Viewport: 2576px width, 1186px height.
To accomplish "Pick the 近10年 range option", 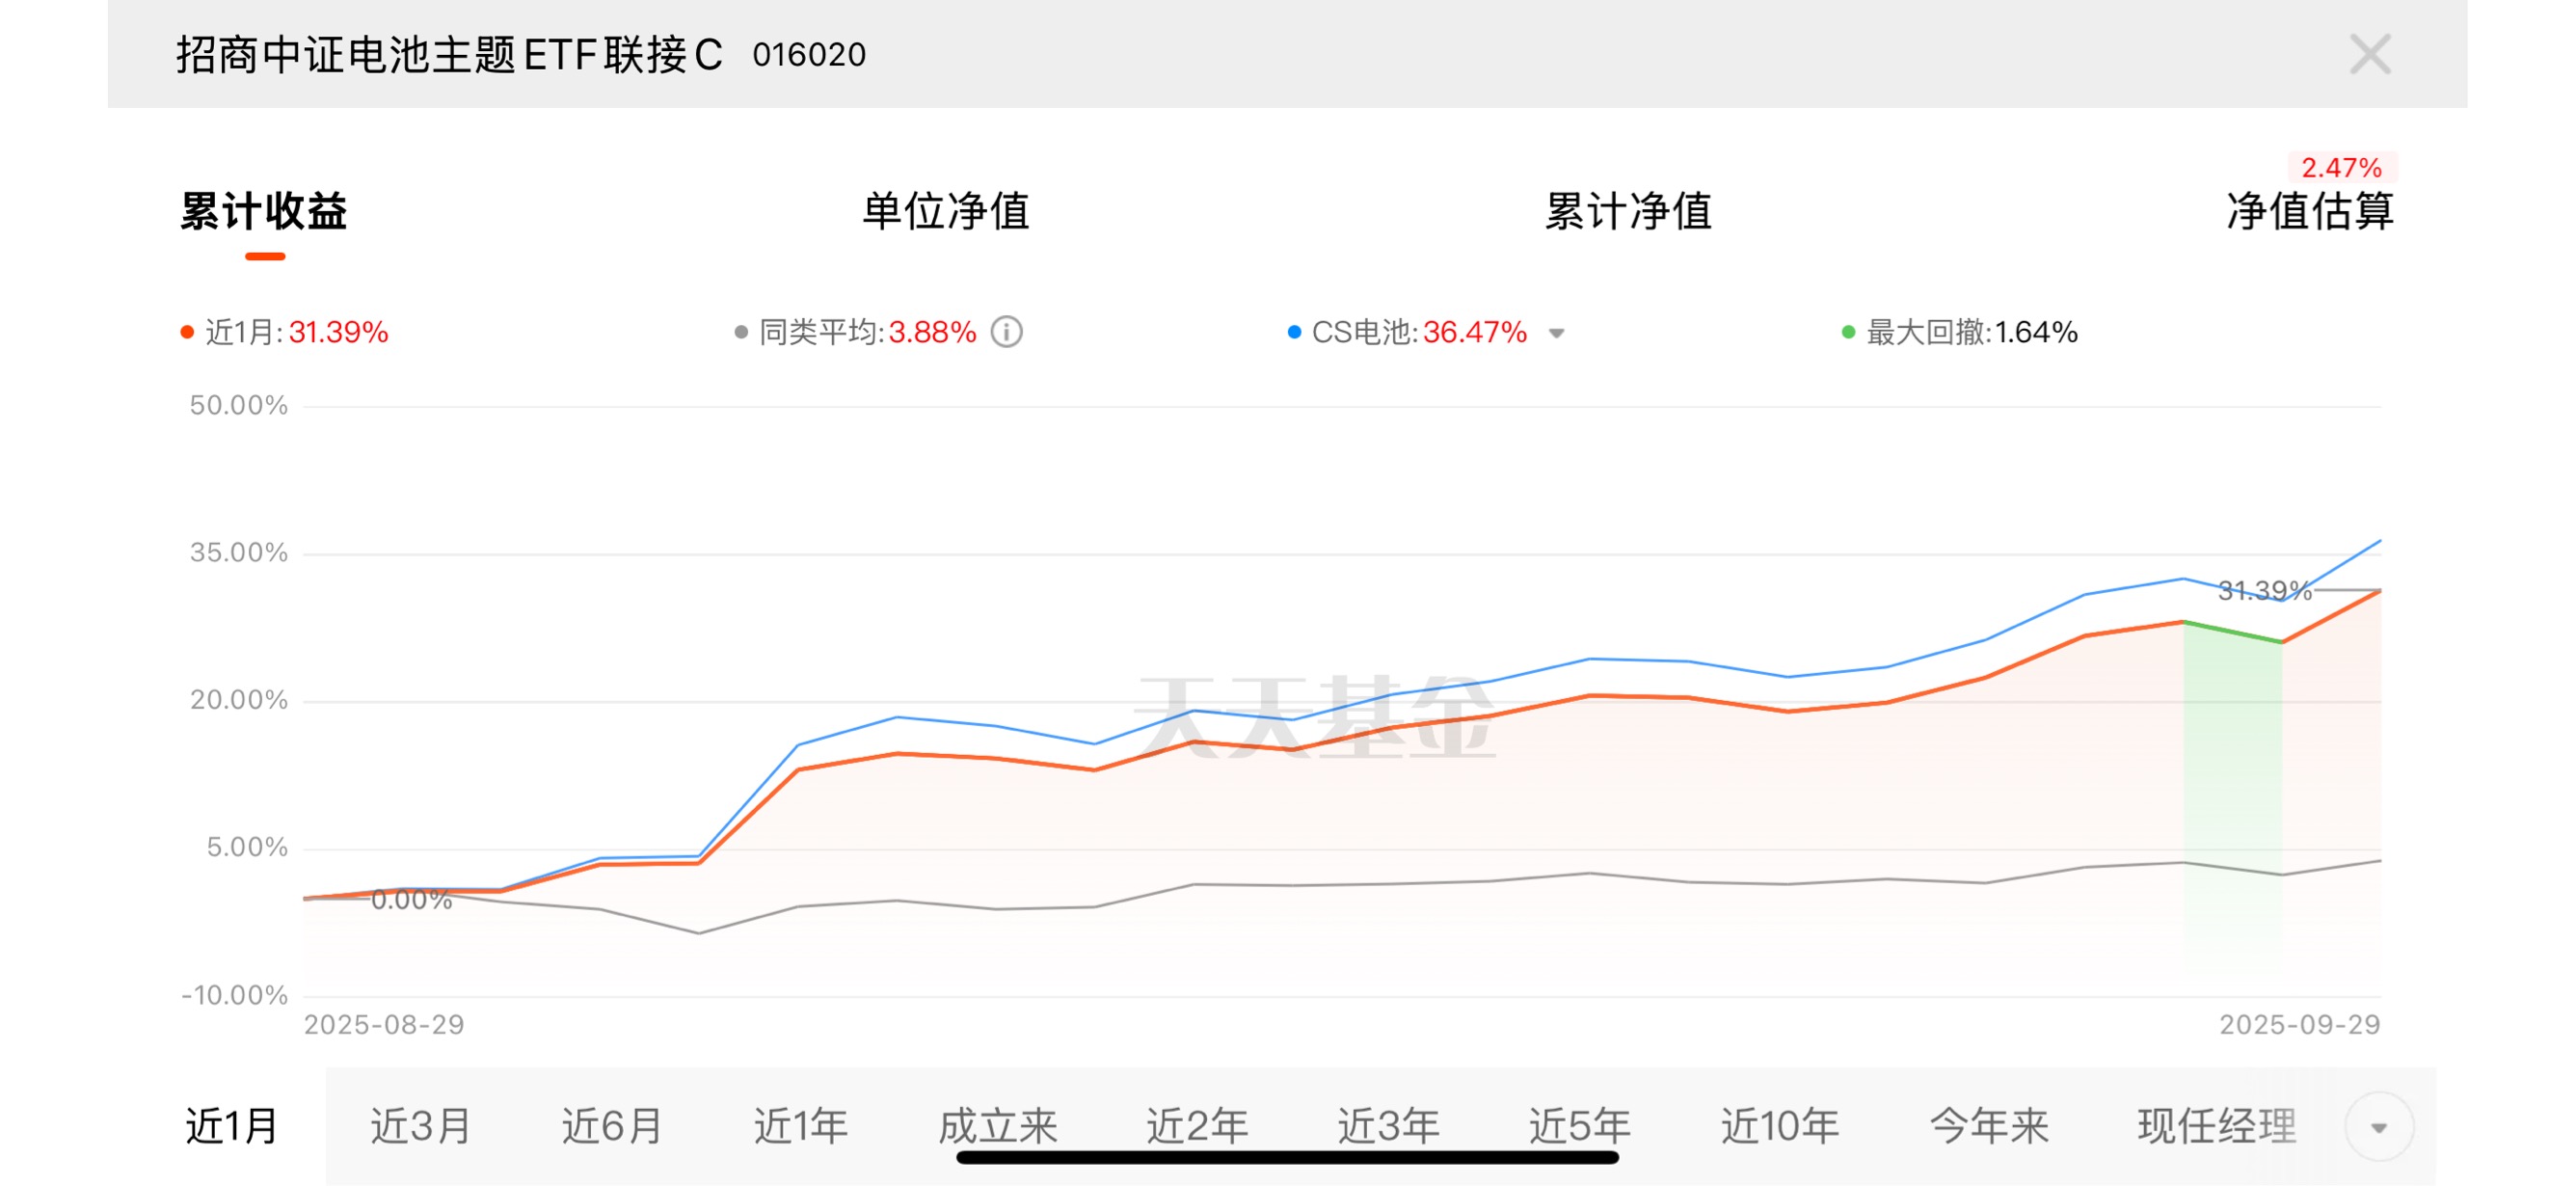I will click(x=1780, y=1126).
